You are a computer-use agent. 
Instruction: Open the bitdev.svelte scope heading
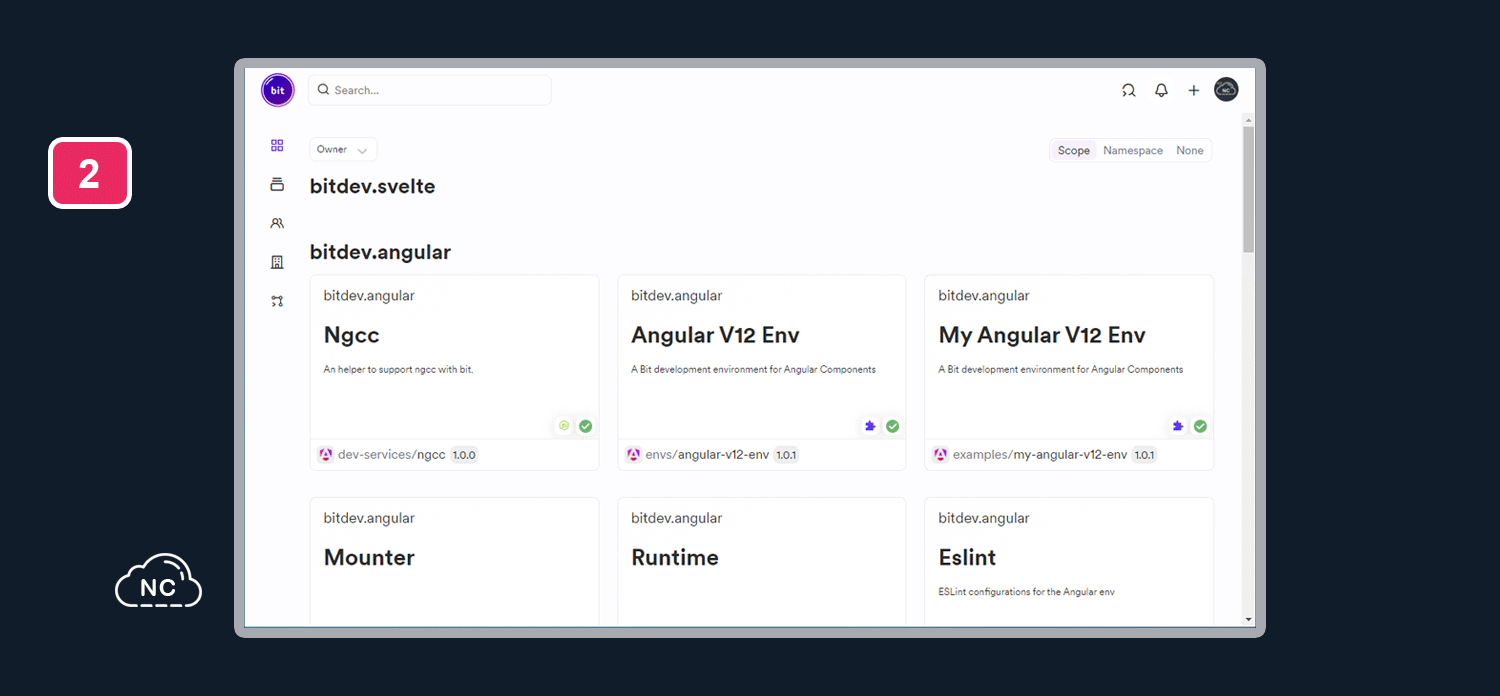pos(372,186)
